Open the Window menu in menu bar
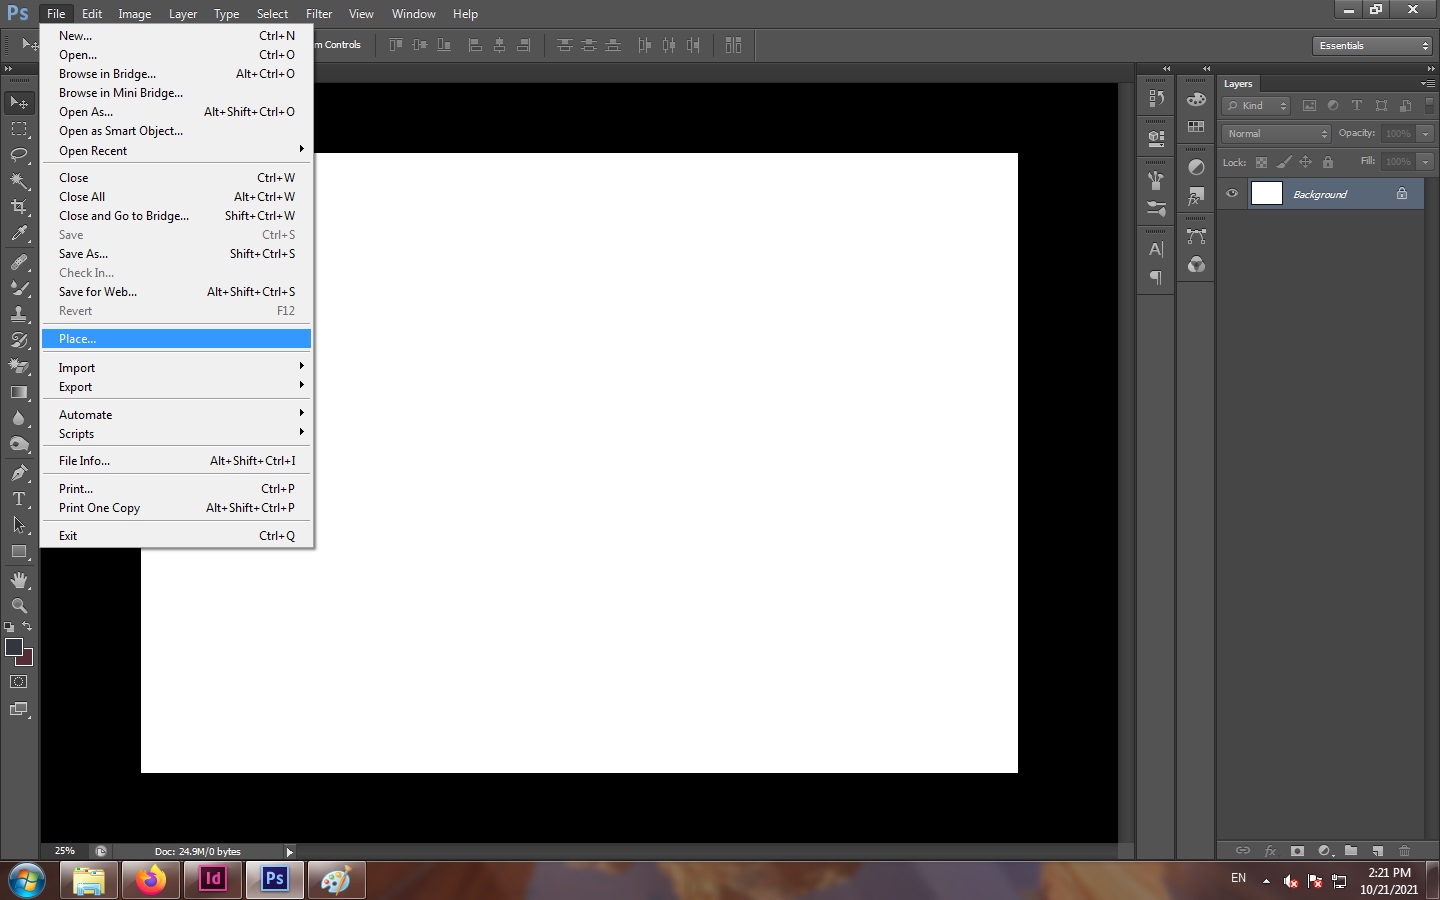 pos(413,14)
